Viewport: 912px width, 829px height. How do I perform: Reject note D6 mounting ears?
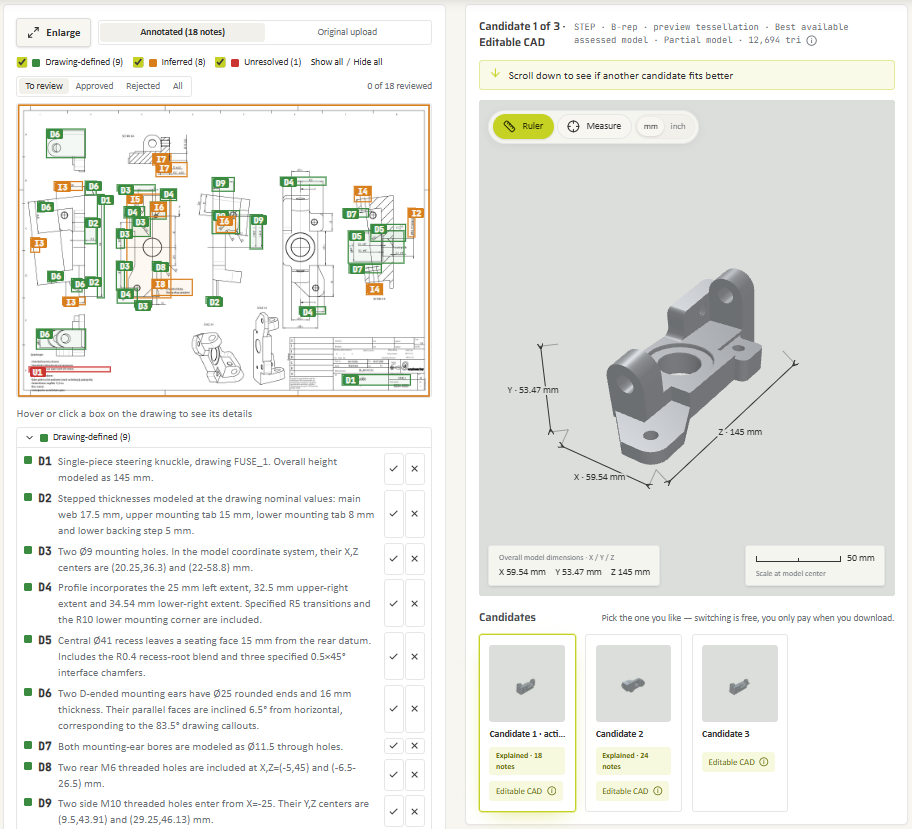tap(415, 709)
